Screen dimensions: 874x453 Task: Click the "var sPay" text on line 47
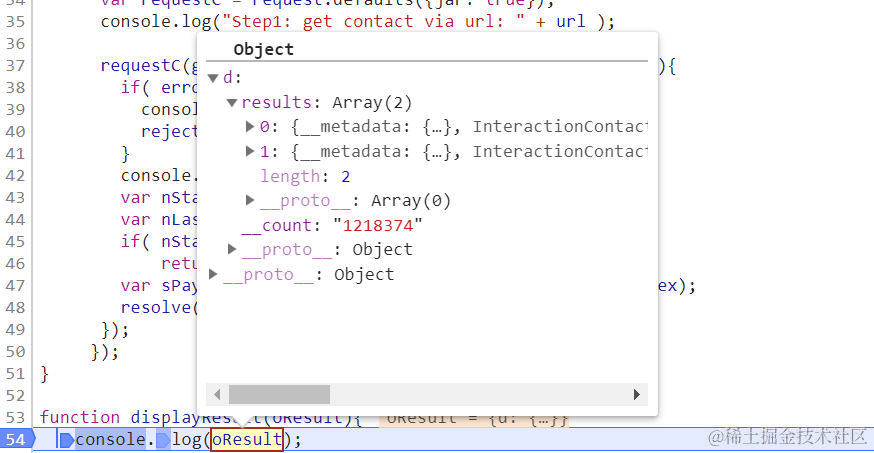(159, 286)
